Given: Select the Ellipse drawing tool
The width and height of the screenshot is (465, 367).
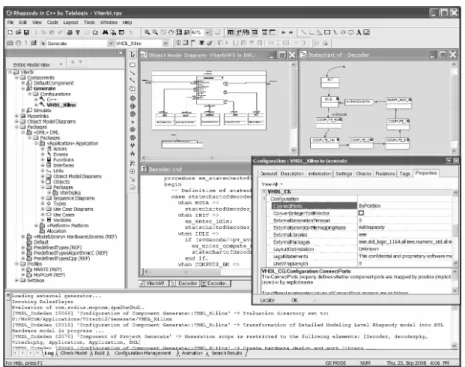Looking at the screenshot, I should click(x=351, y=32).
